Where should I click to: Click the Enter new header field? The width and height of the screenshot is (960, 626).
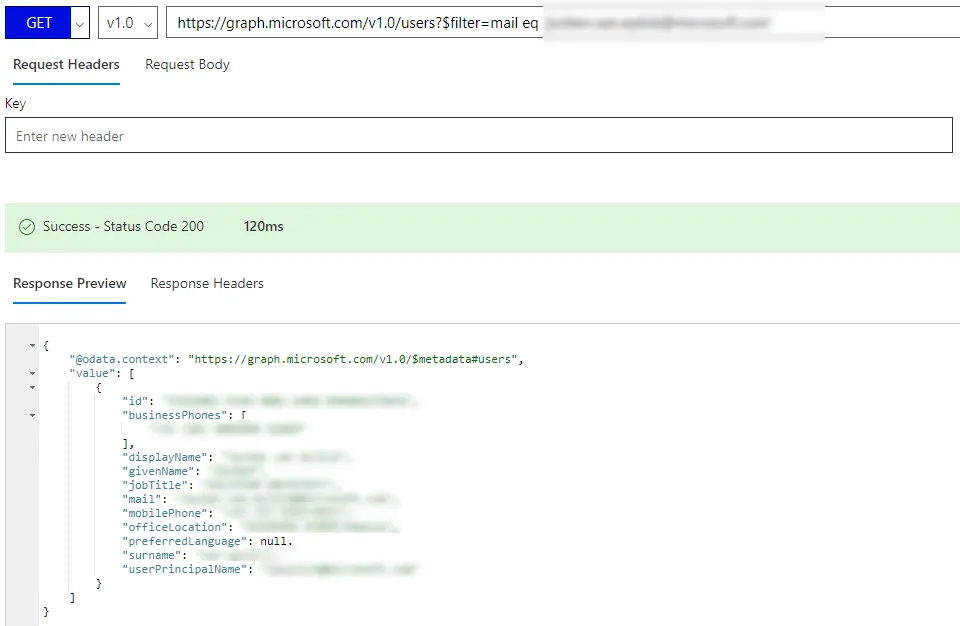coord(479,135)
